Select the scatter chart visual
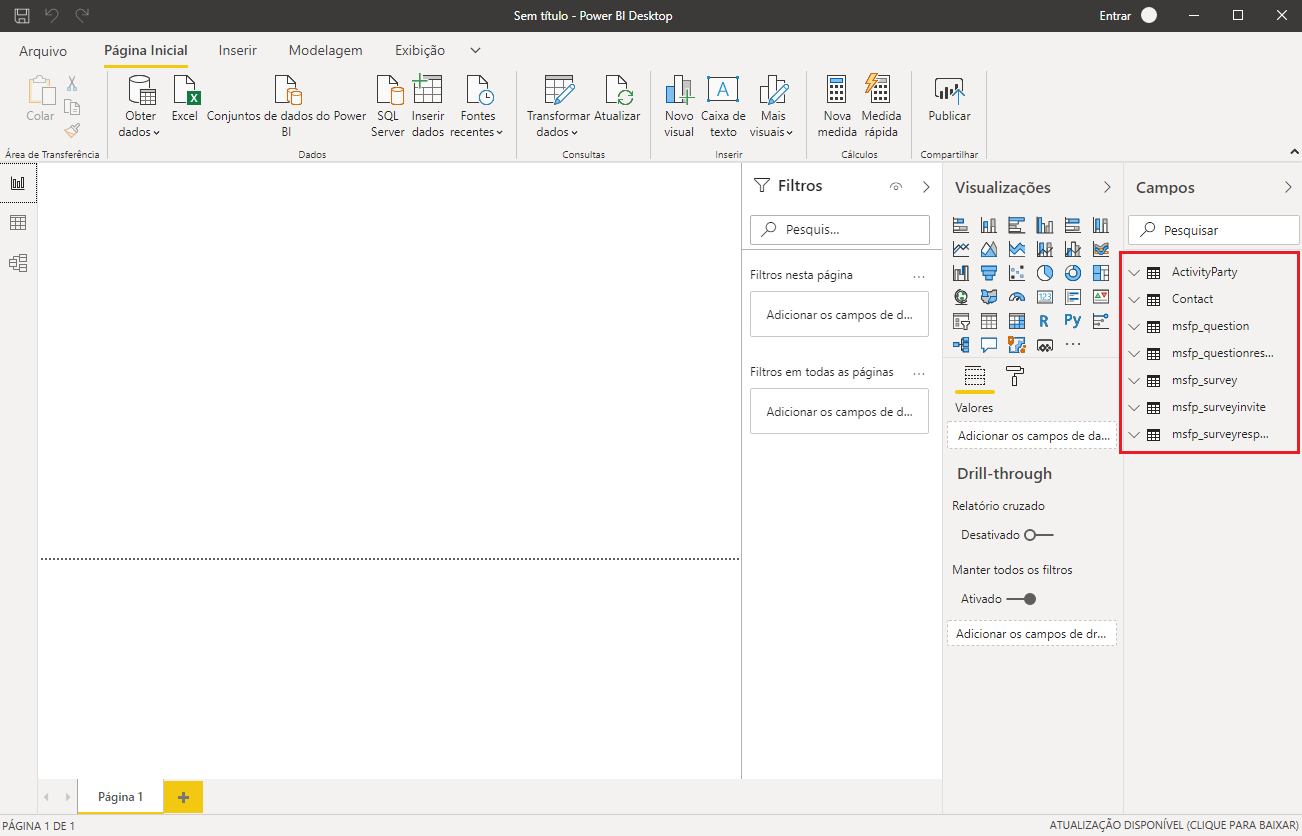 [1017, 273]
